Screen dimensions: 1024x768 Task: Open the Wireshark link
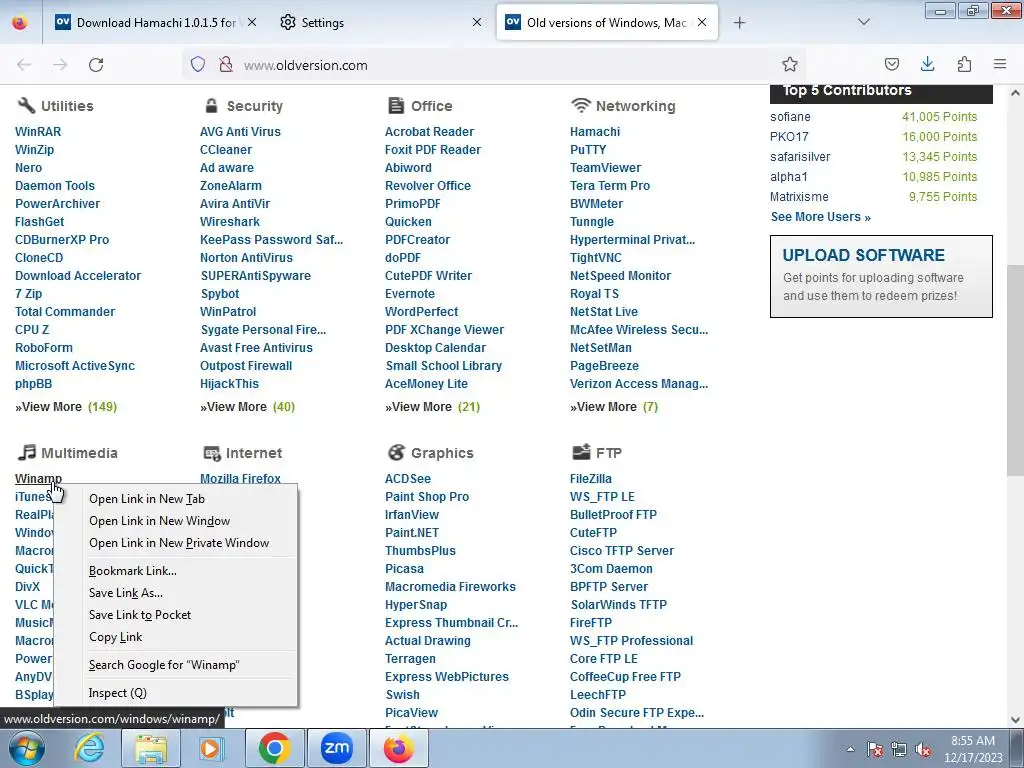pyautogui.click(x=230, y=222)
